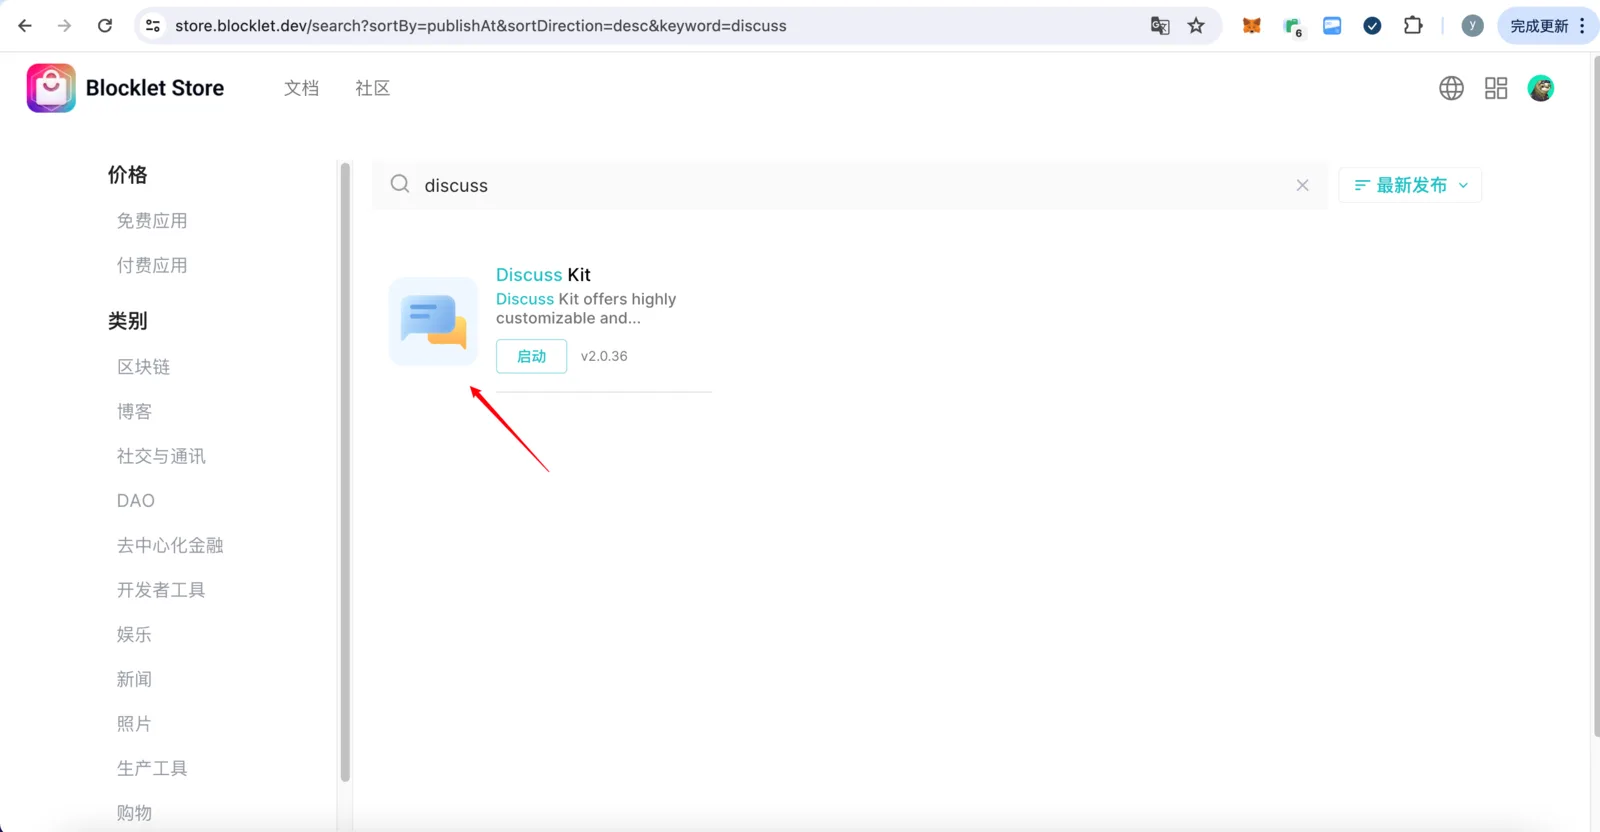Open Chrome's three-dot menu
Screen dimensions: 1600x832
click(1582, 26)
